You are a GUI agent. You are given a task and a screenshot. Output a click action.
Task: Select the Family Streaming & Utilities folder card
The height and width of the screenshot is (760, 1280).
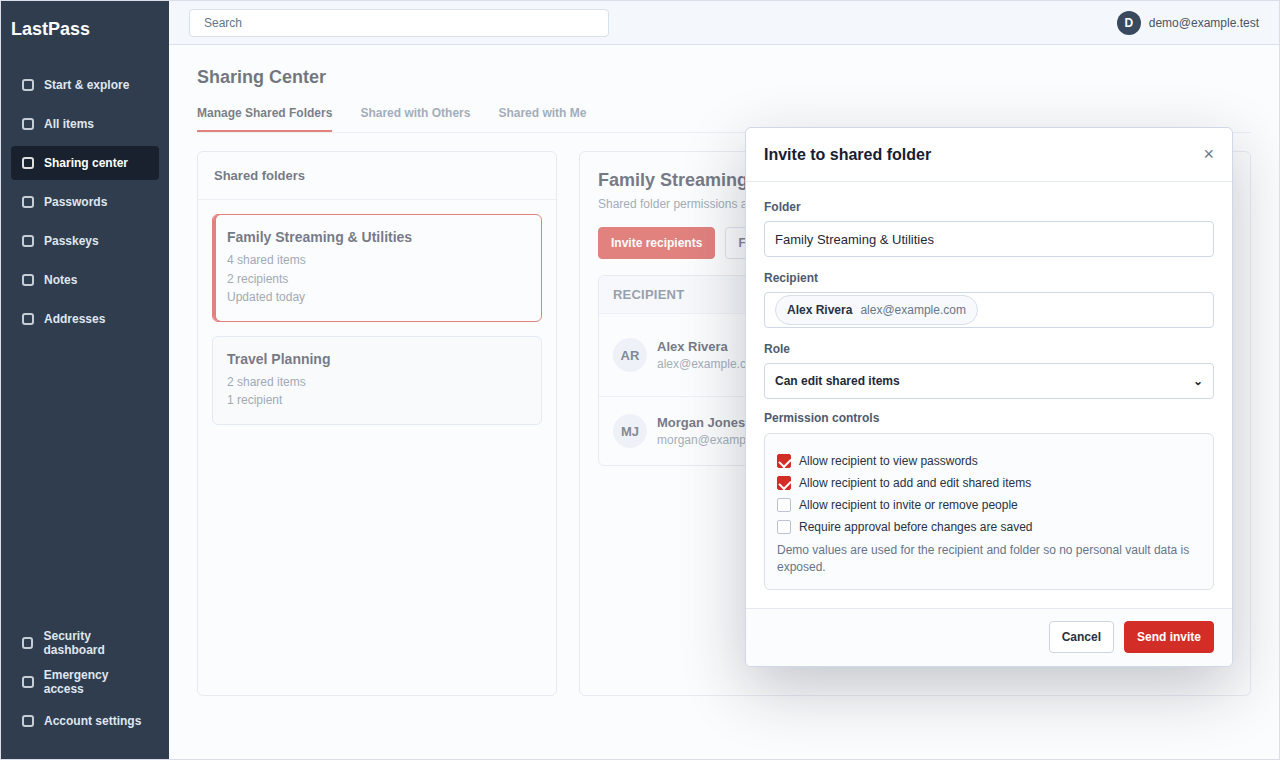(377, 268)
